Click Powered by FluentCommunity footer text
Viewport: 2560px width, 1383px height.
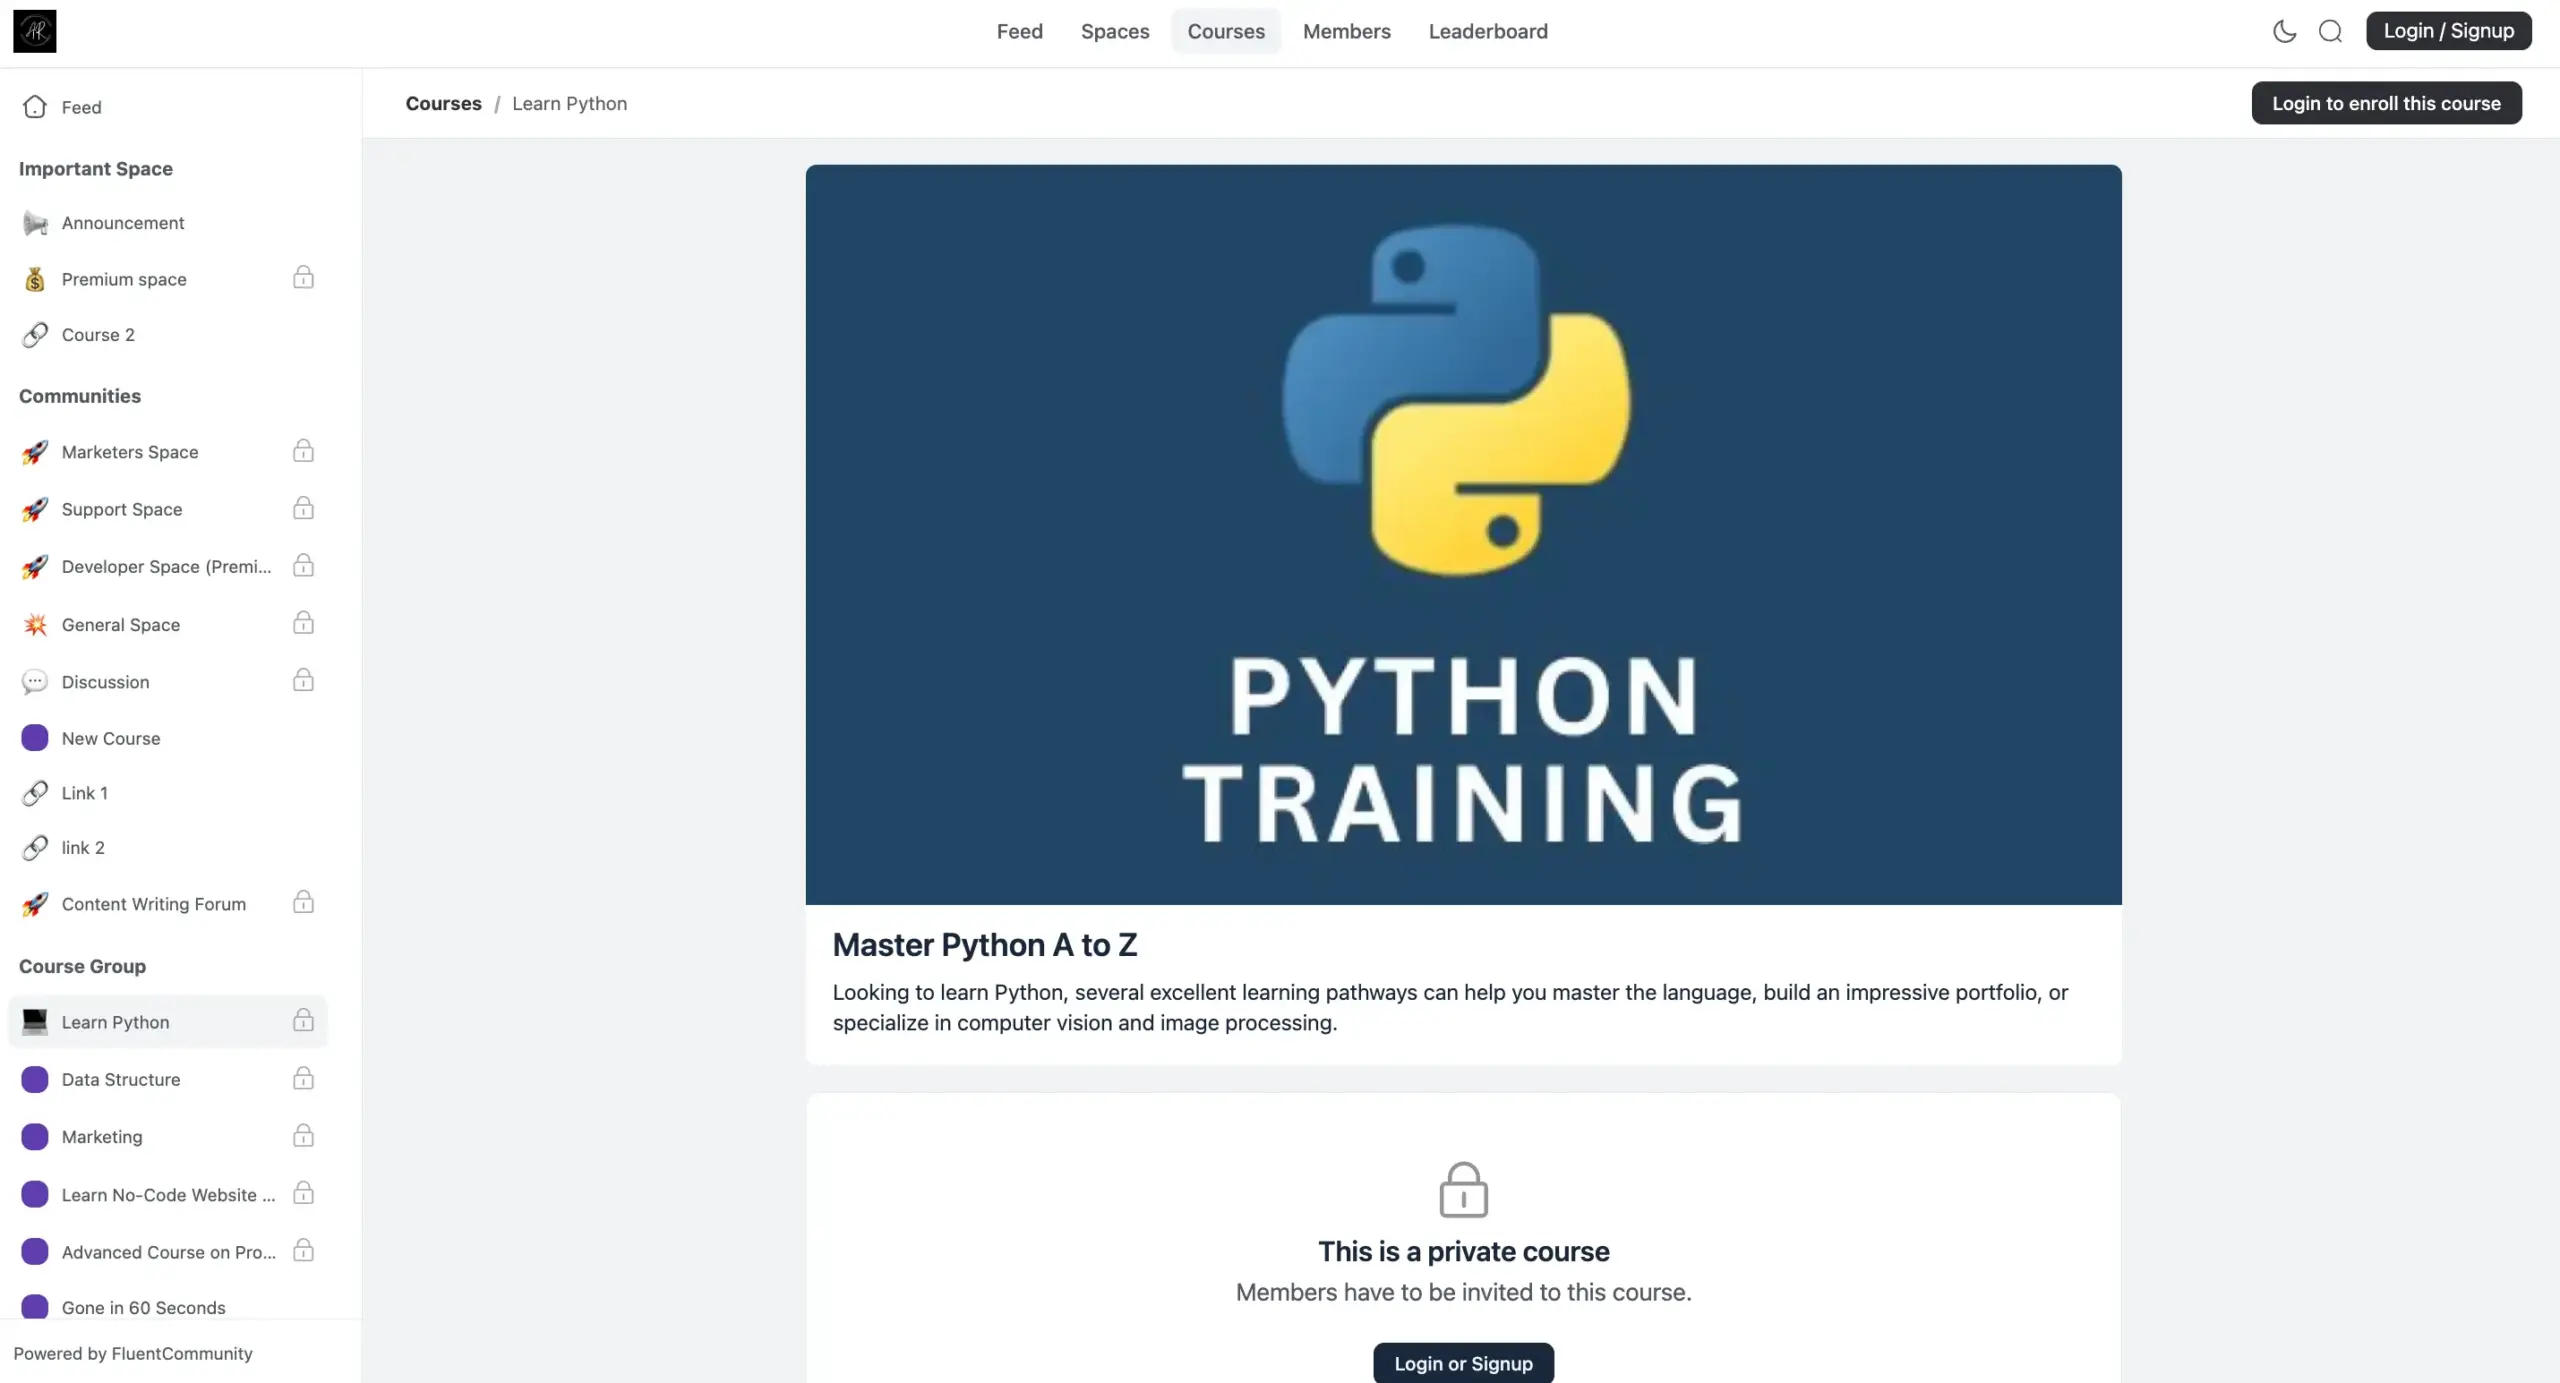(133, 1353)
